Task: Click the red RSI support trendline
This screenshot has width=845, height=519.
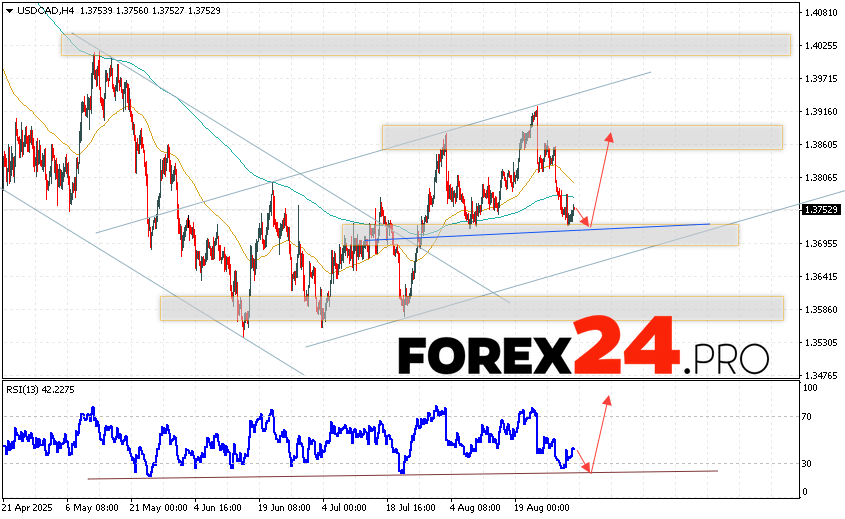Action: 400,474
